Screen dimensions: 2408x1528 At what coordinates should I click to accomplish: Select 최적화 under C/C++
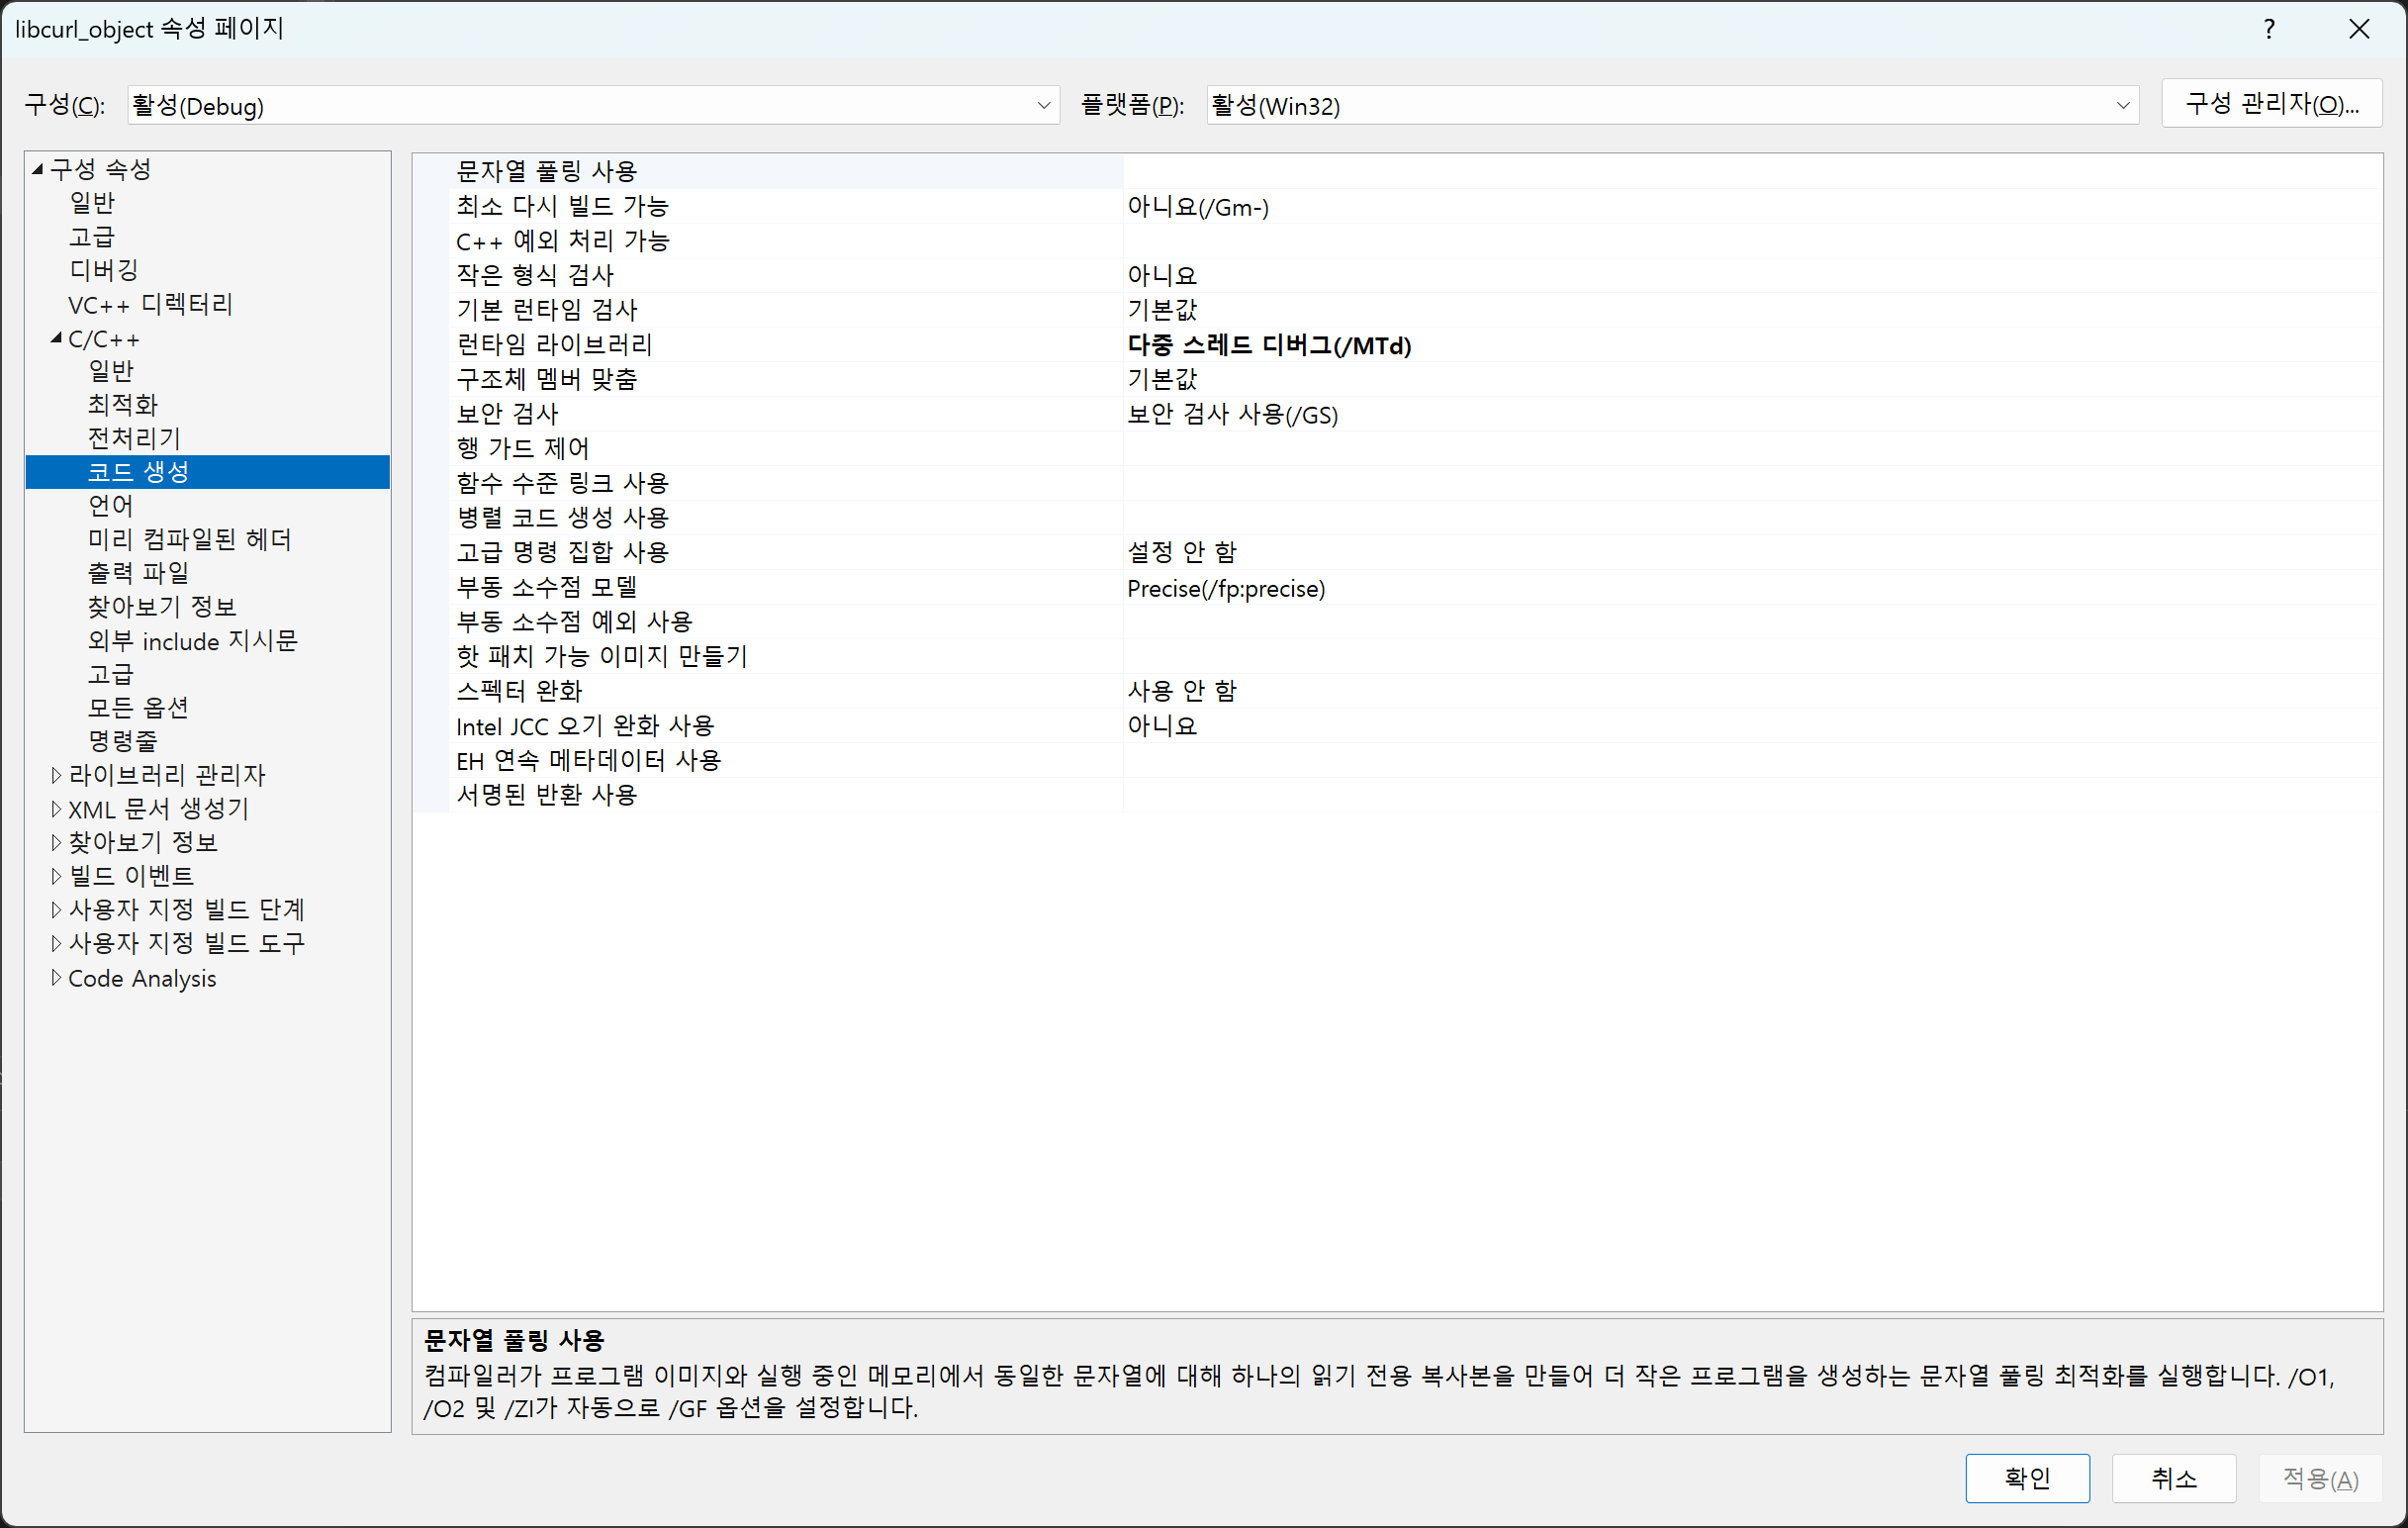pyautogui.click(x=122, y=404)
